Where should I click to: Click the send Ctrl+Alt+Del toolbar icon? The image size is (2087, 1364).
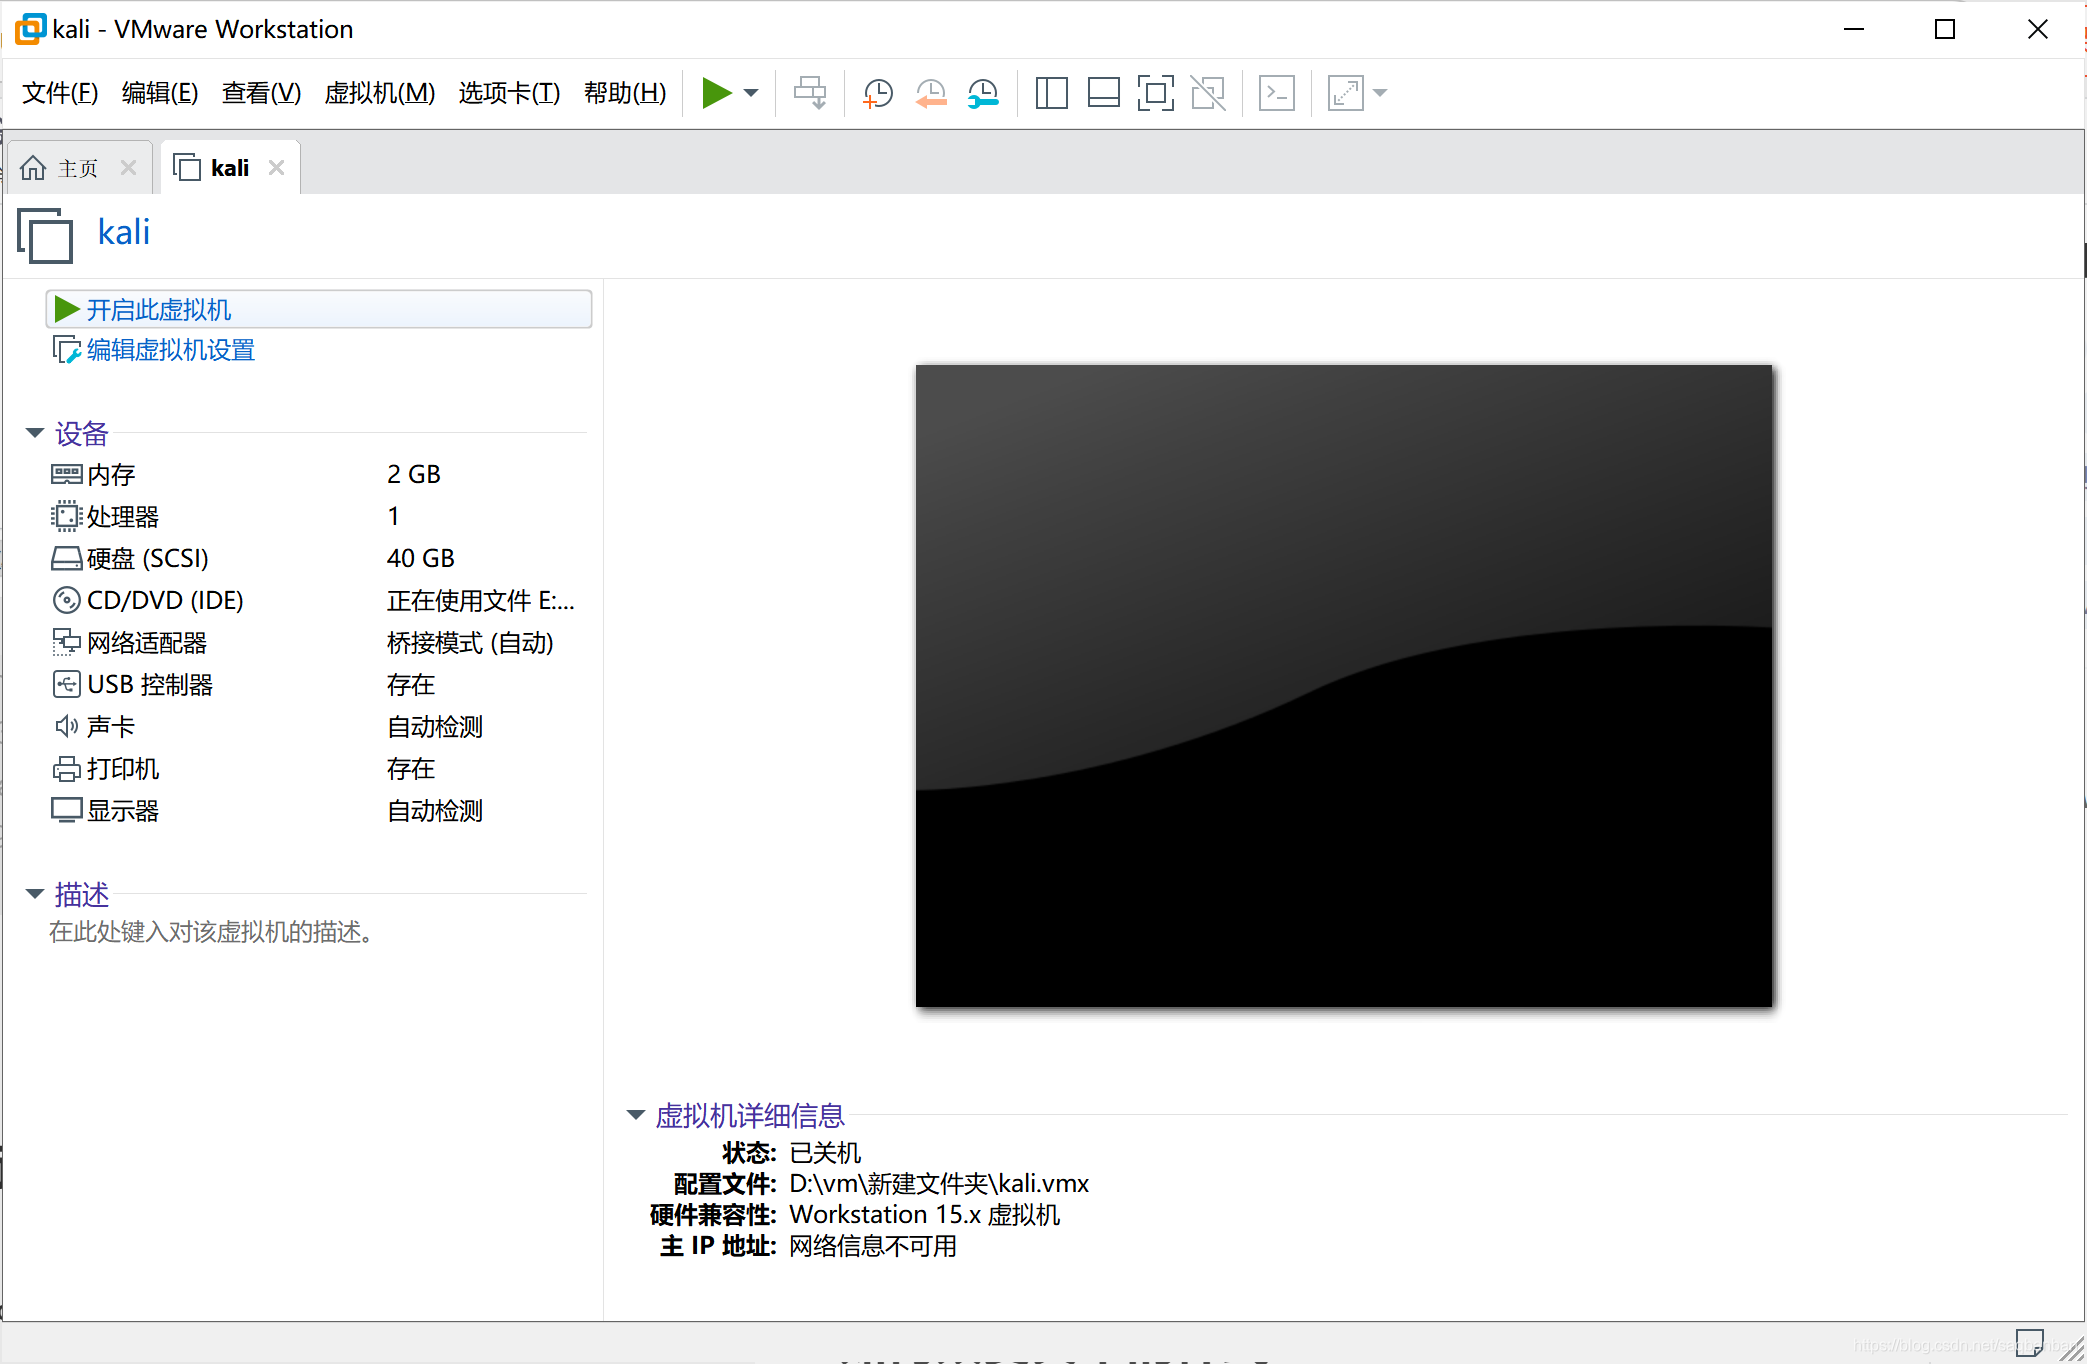(x=810, y=93)
